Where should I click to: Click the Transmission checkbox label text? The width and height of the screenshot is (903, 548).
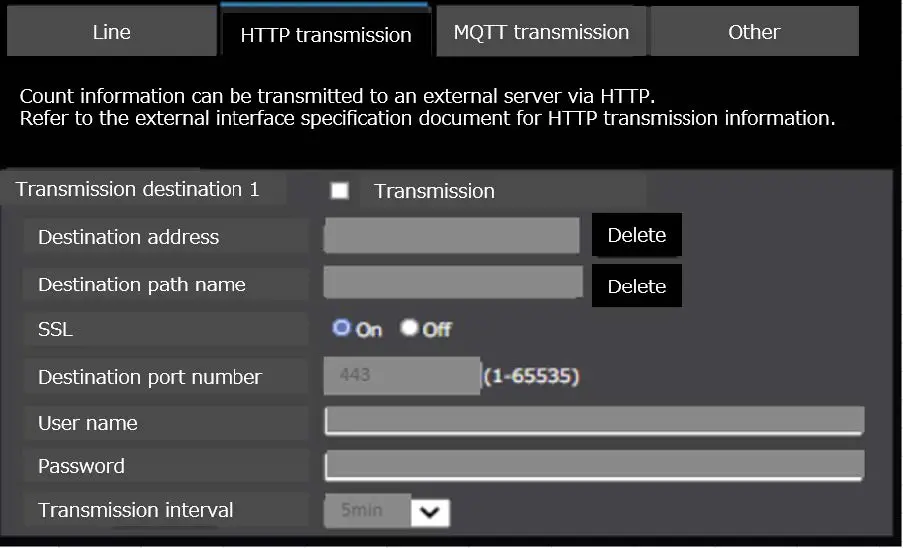(434, 191)
